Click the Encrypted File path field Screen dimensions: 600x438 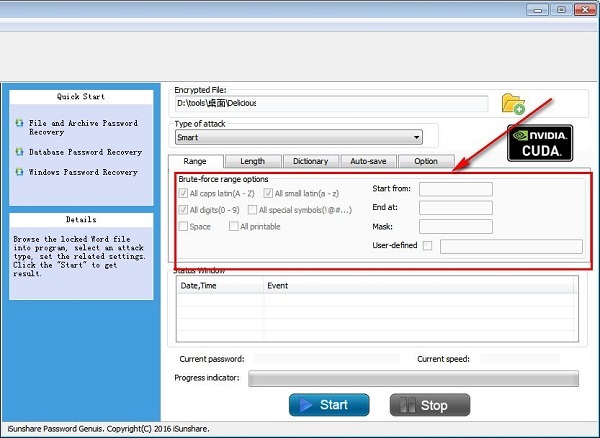pos(331,103)
